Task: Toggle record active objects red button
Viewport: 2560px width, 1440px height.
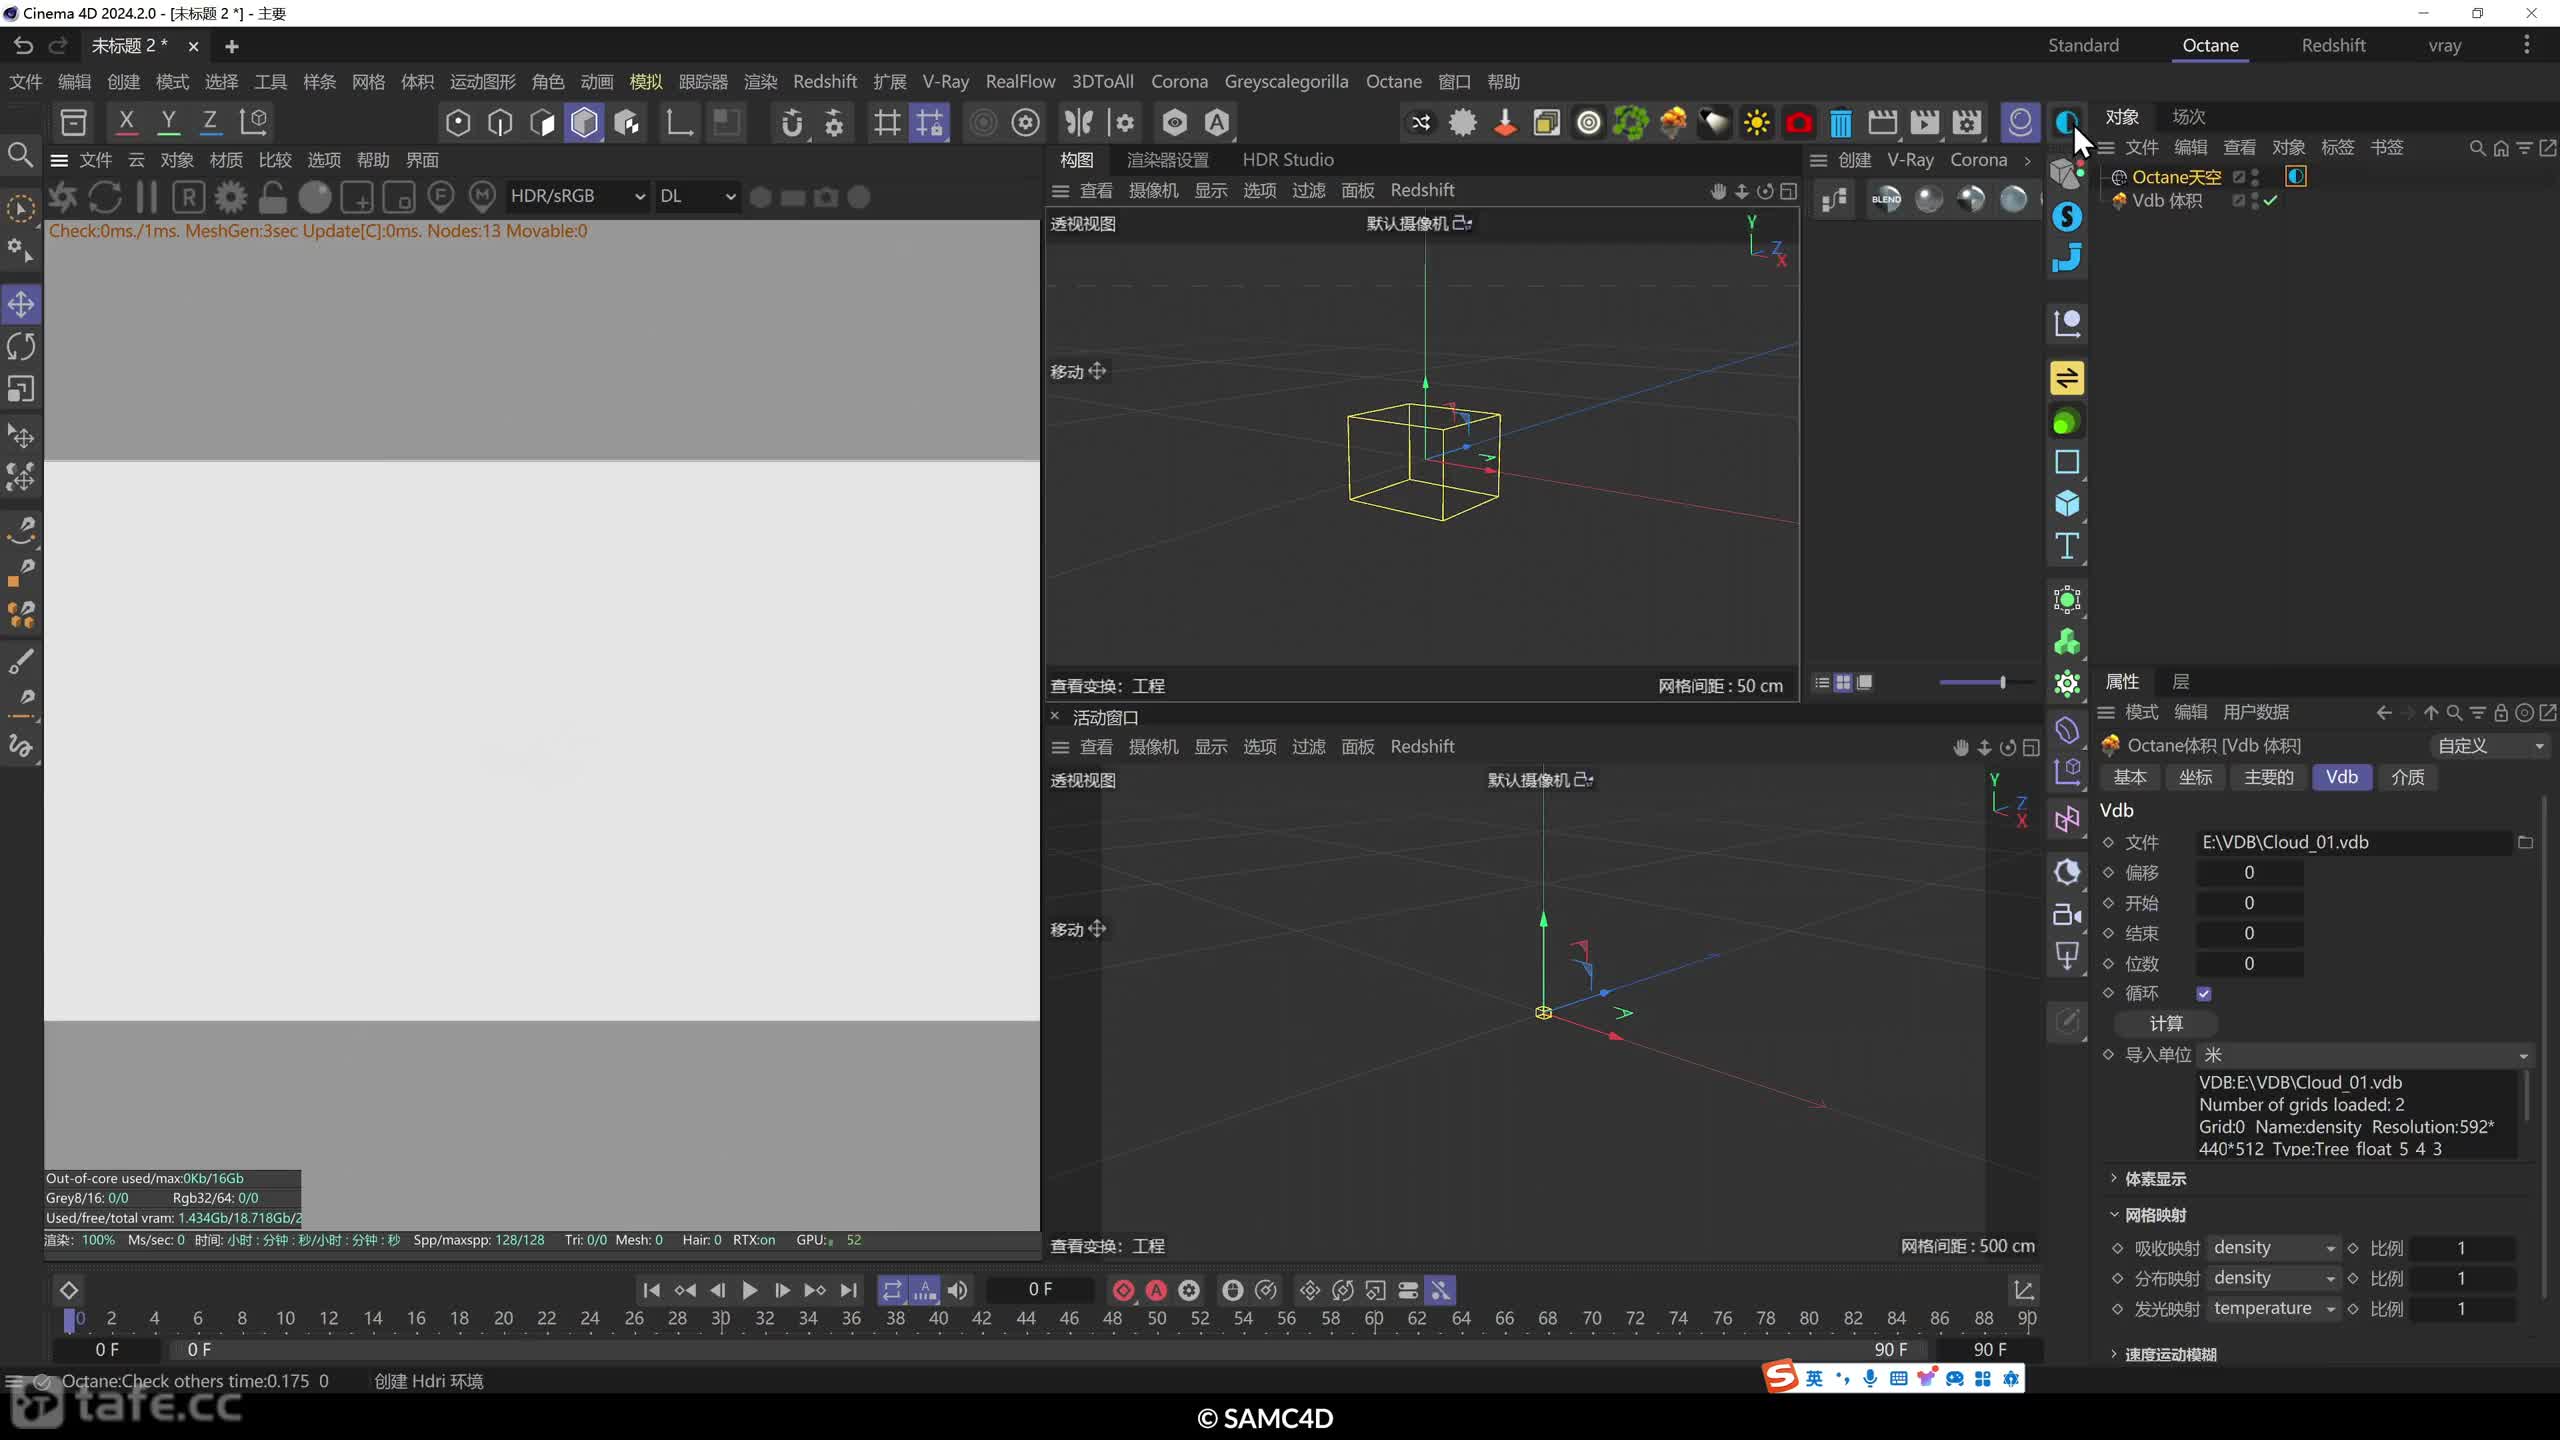Action: pyautogui.click(x=1123, y=1290)
